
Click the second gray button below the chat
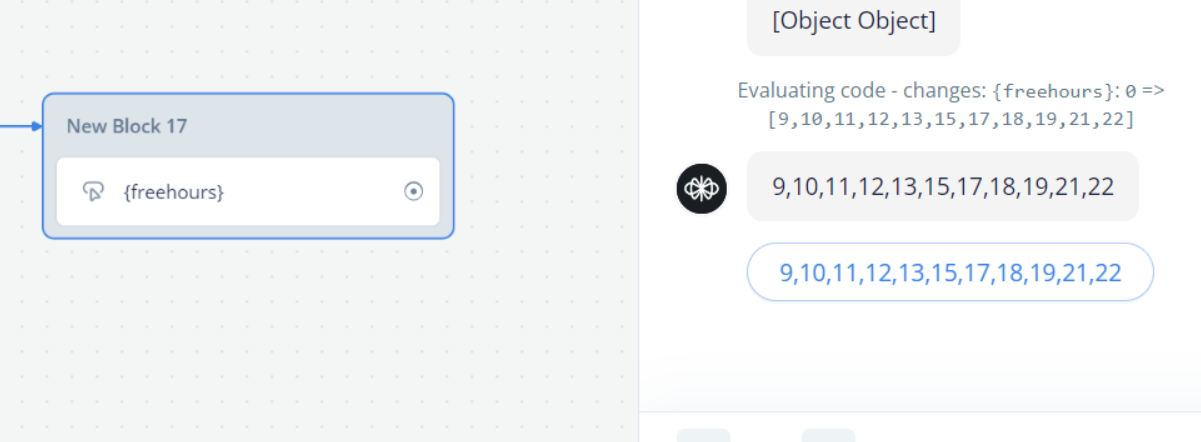click(x=828, y=435)
